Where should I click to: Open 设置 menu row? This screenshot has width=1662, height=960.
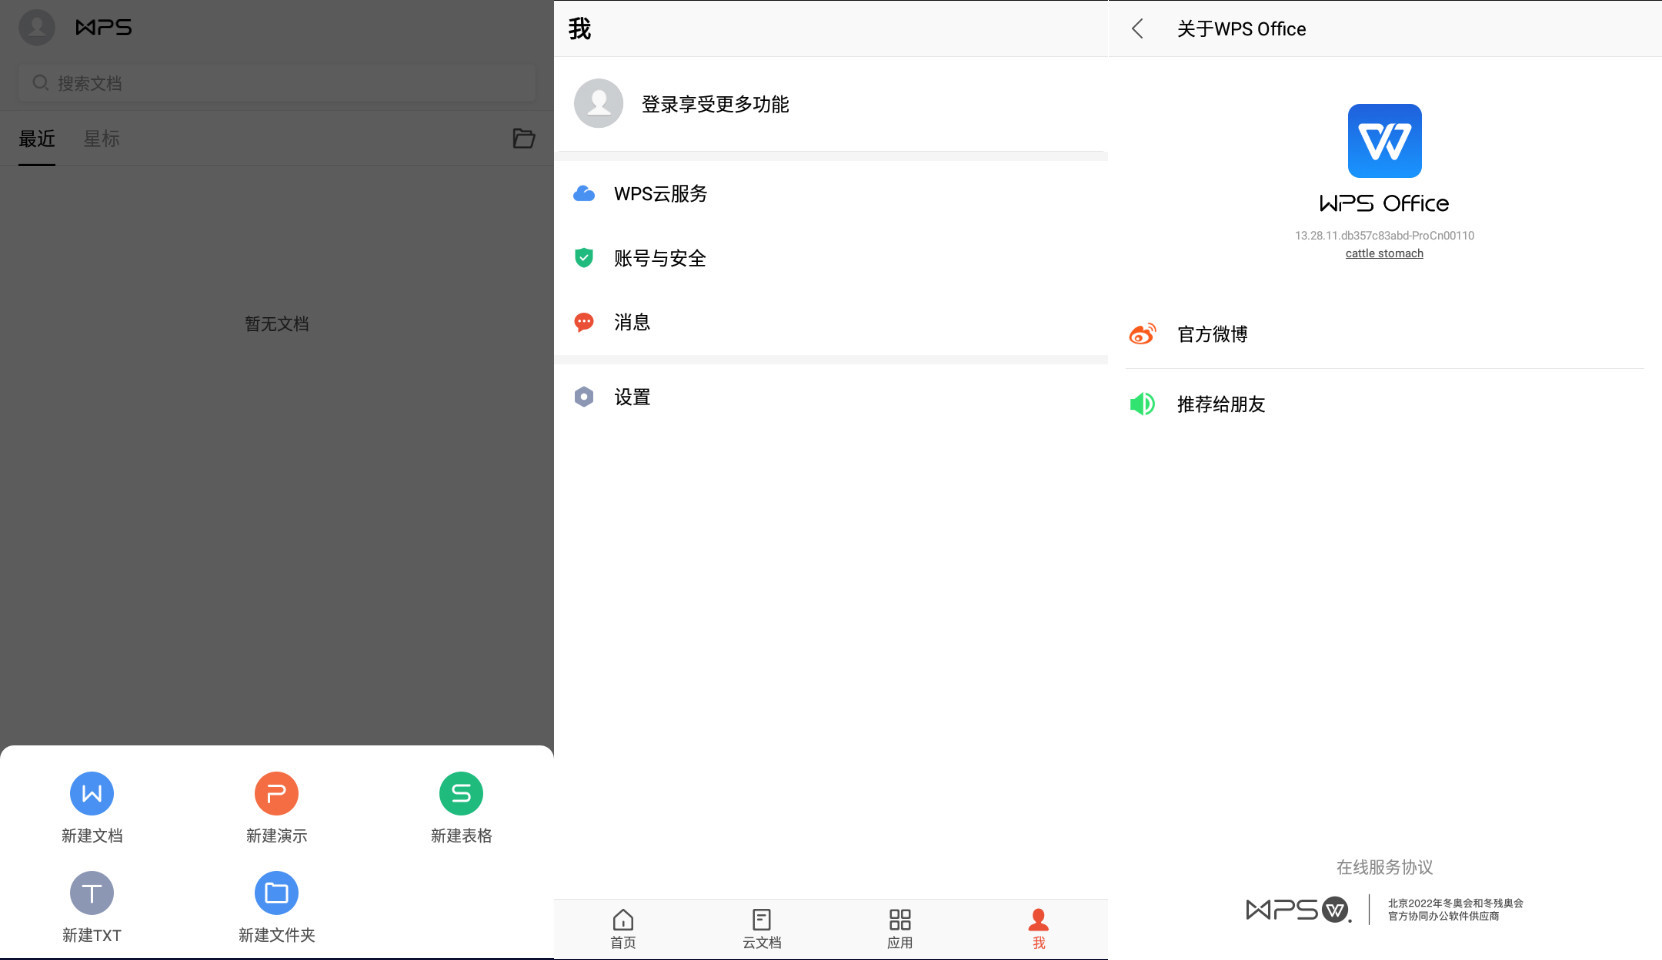pos(831,397)
